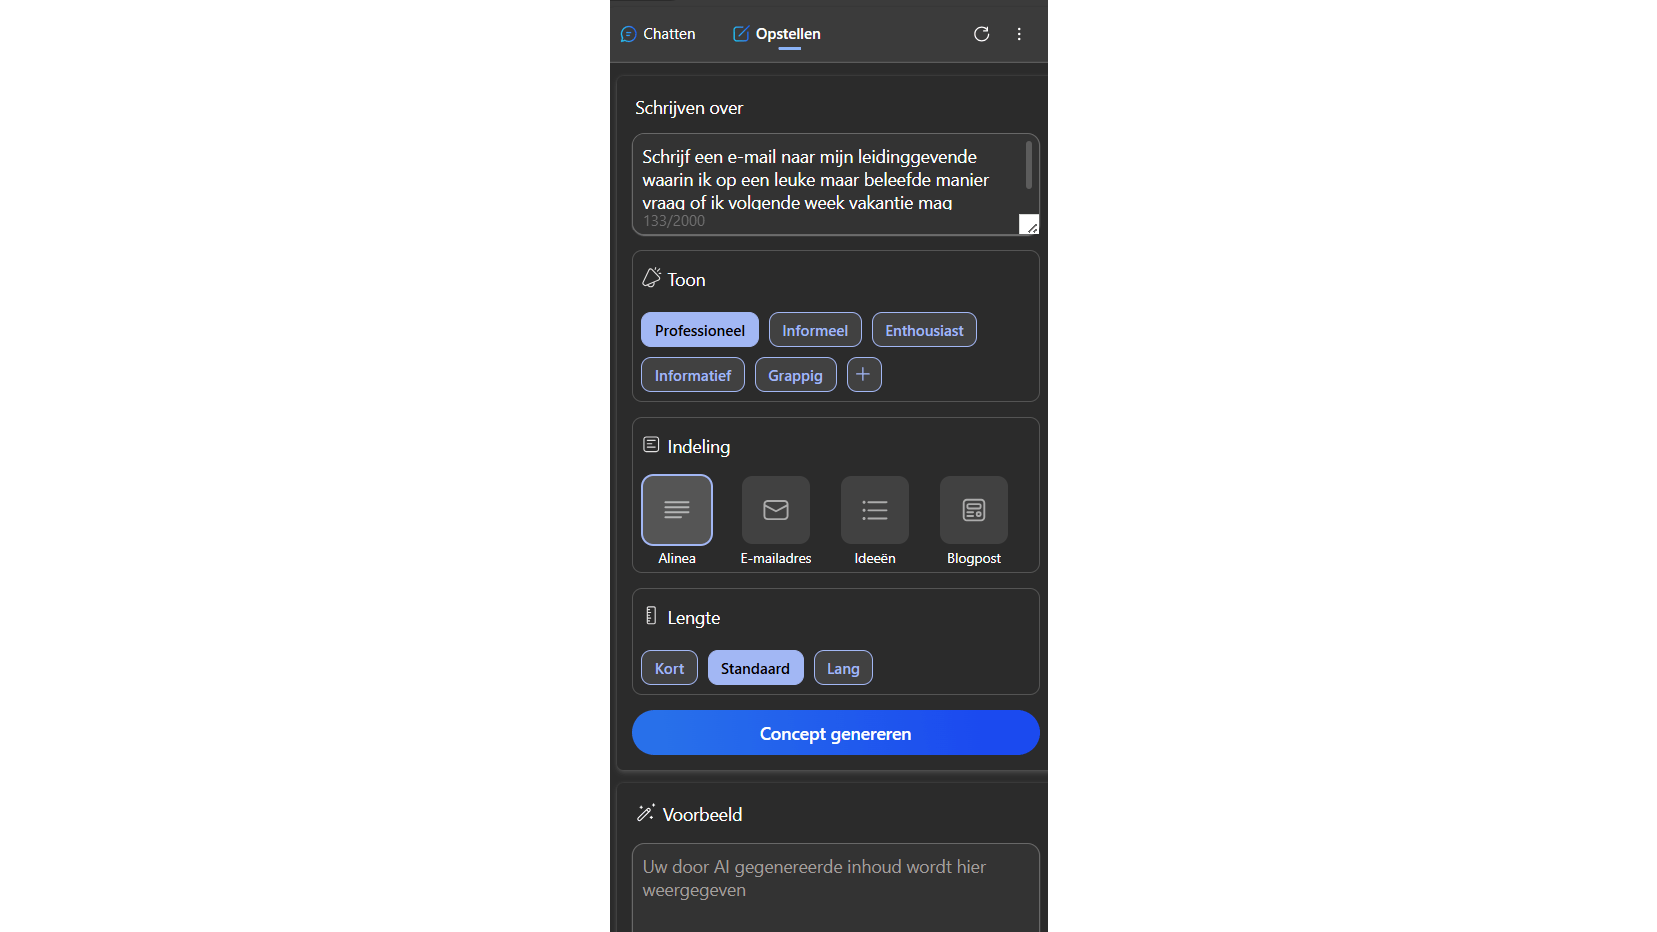Image resolution: width=1657 pixels, height=932 pixels.
Task: Click the Voorbeeld preview output box
Action: 836,888
